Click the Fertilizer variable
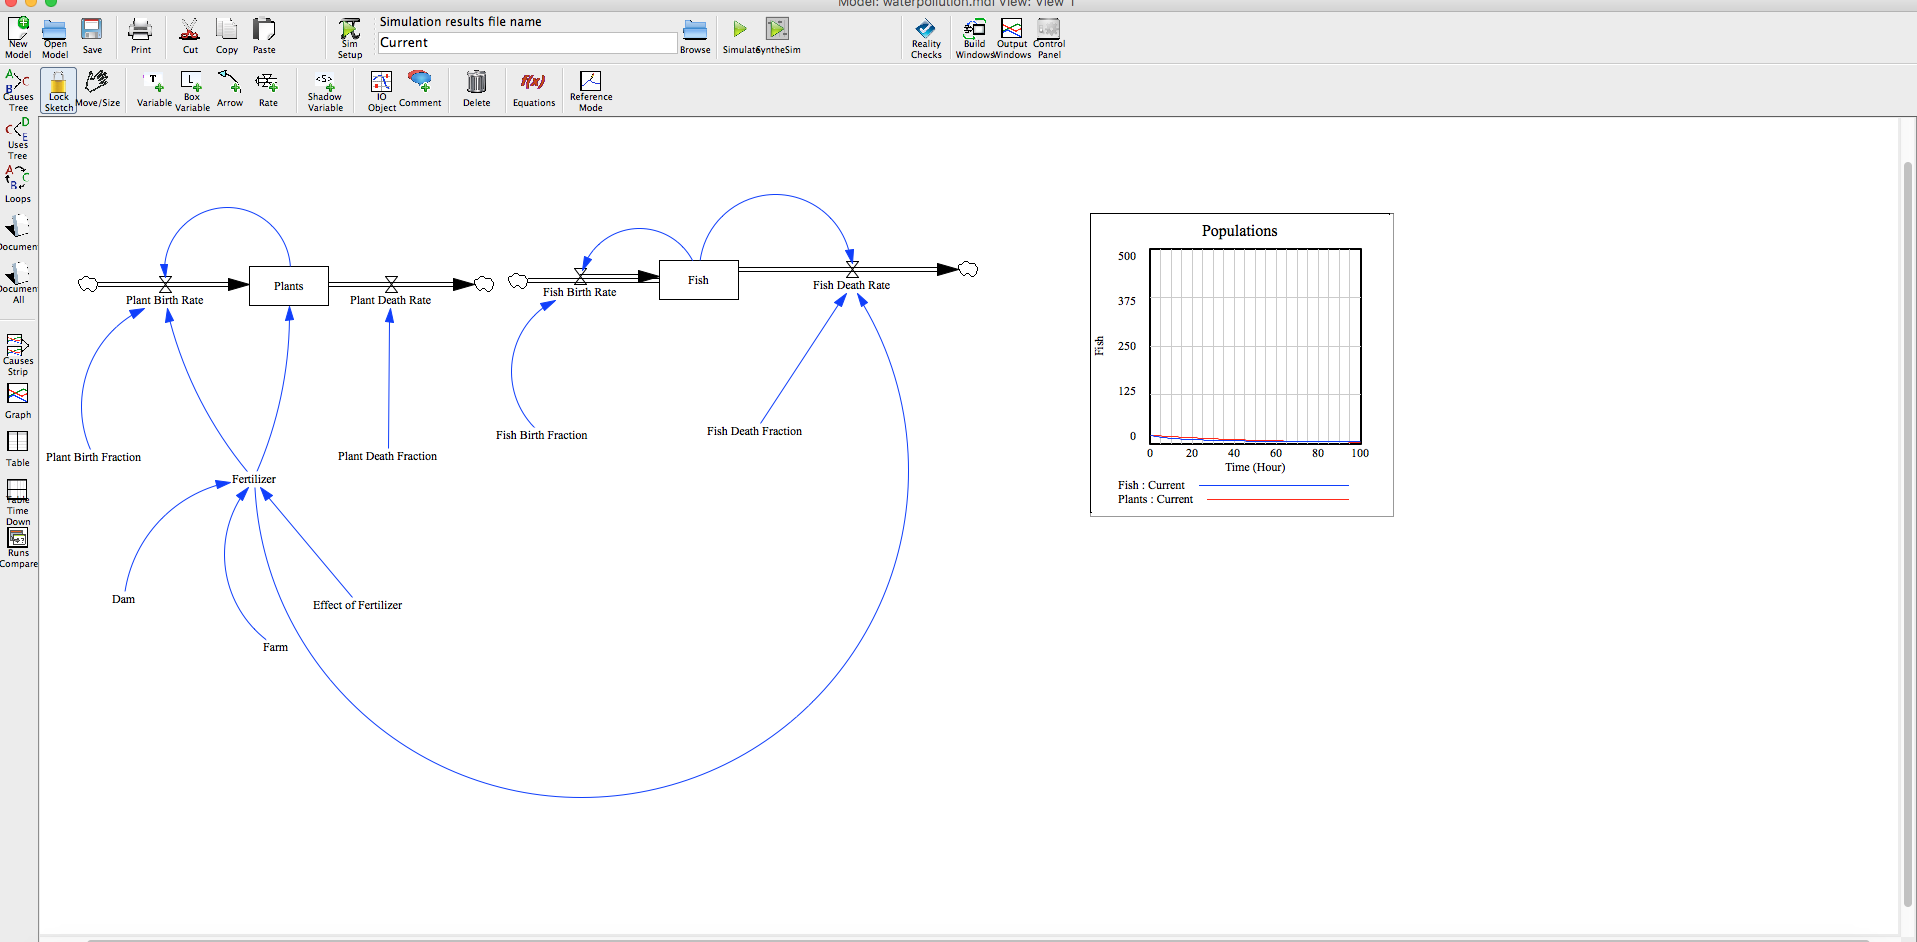Image resolution: width=1917 pixels, height=942 pixels. [254, 479]
